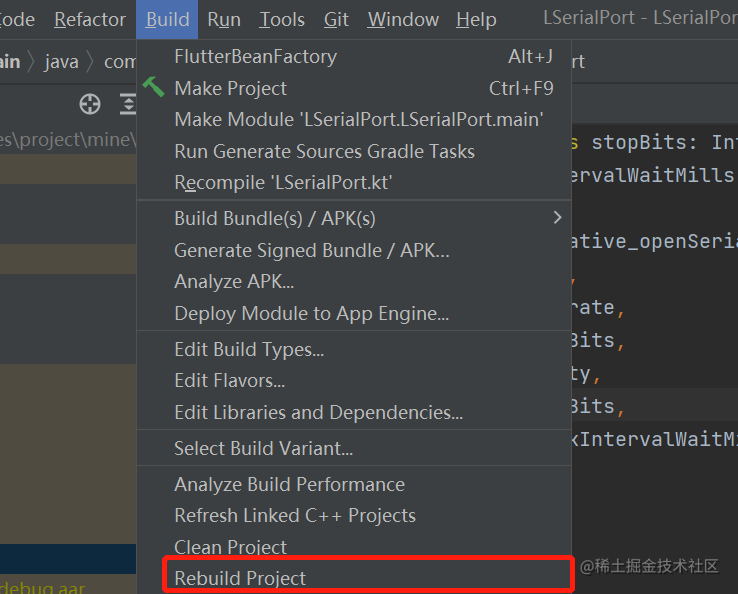Click the locate/select opened file target icon

[90, 104]
